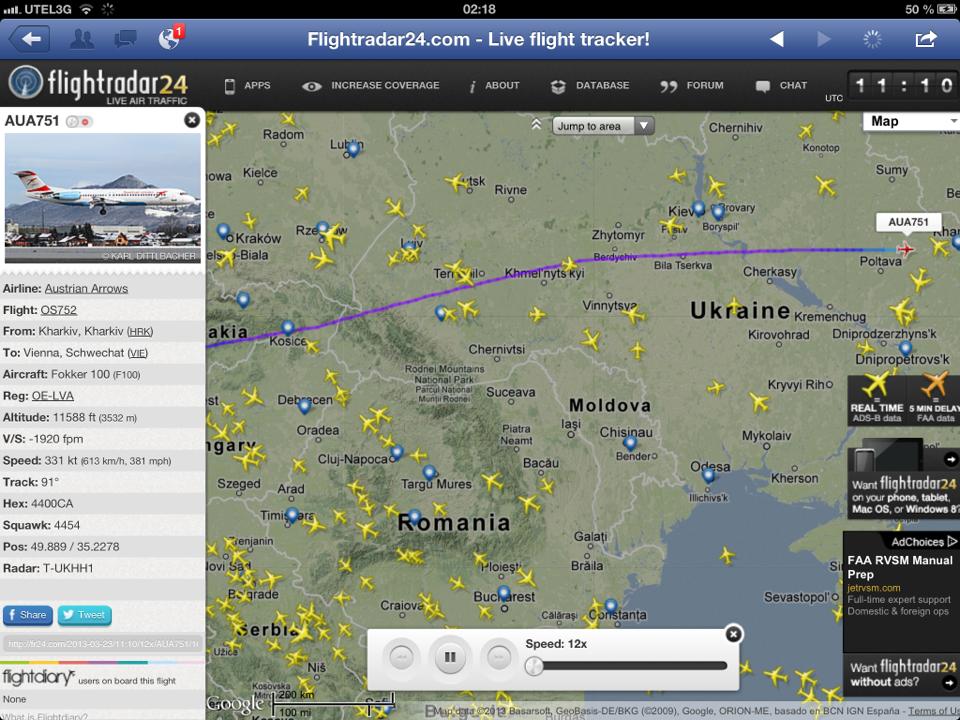Open the DATABASE menu item
This screenshot has width=960, height=720.
click(x=589, y=86)
